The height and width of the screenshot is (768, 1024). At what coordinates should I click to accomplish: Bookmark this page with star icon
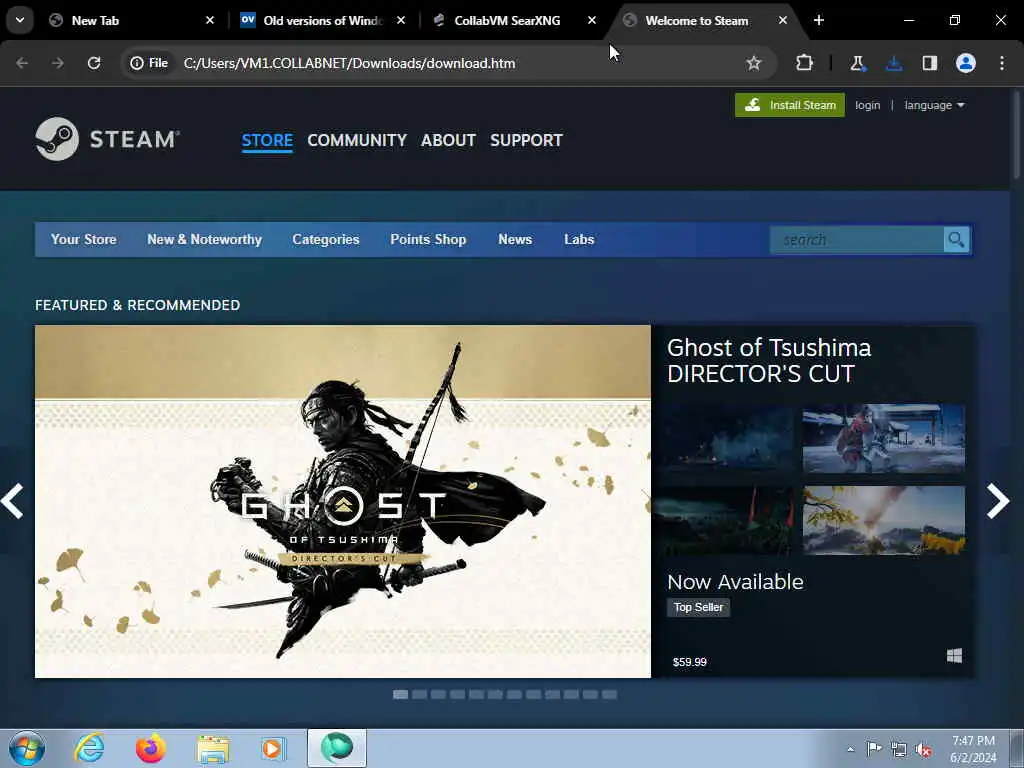coord(754,63)
